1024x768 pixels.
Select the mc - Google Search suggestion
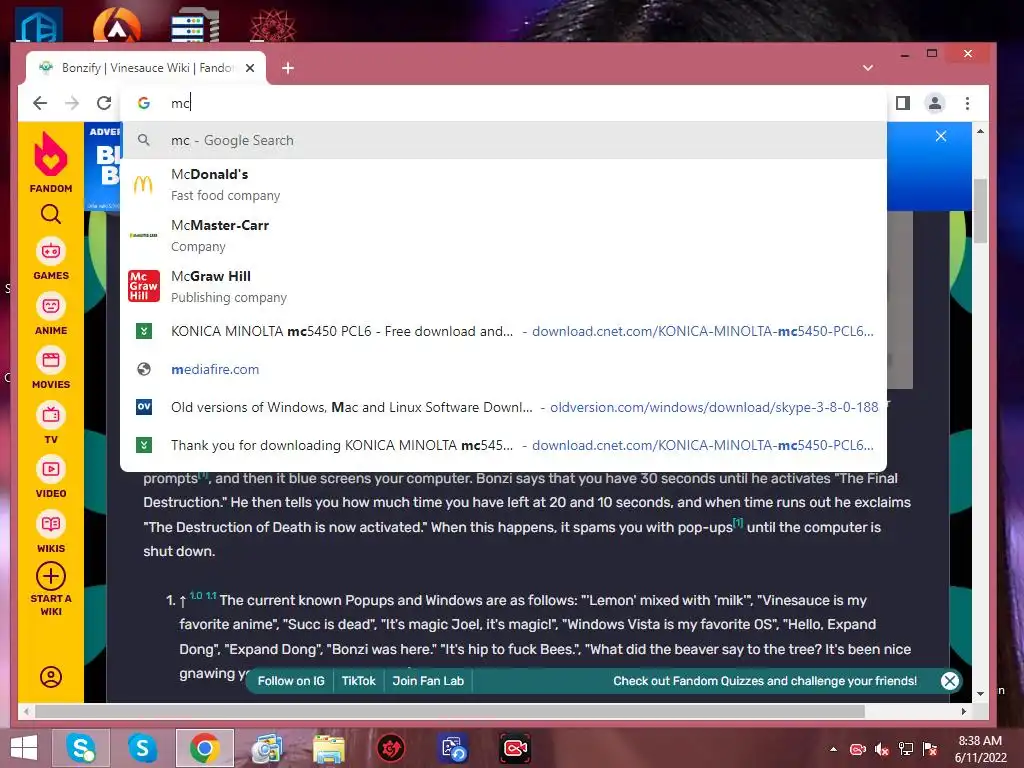(x=503, y=140)
